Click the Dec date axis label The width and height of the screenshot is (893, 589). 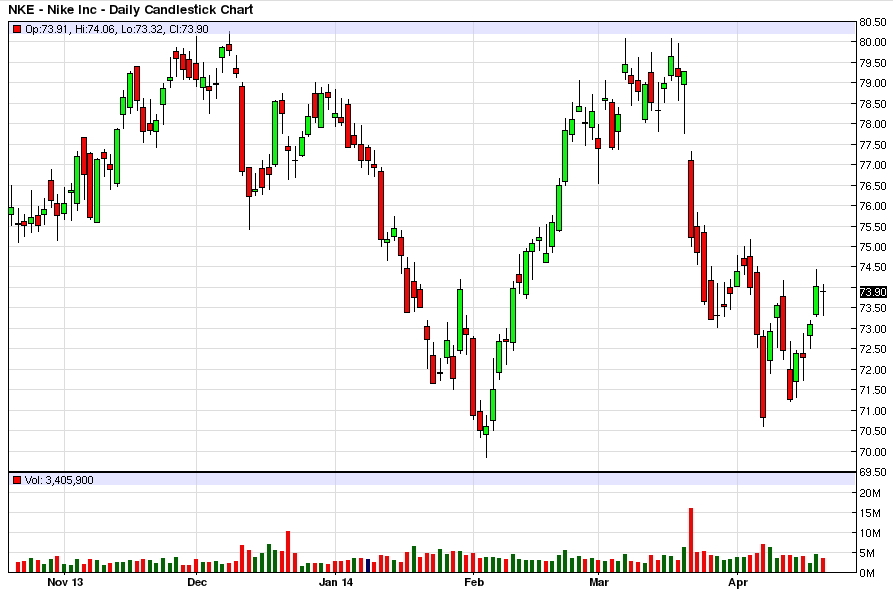click(196, 582)
